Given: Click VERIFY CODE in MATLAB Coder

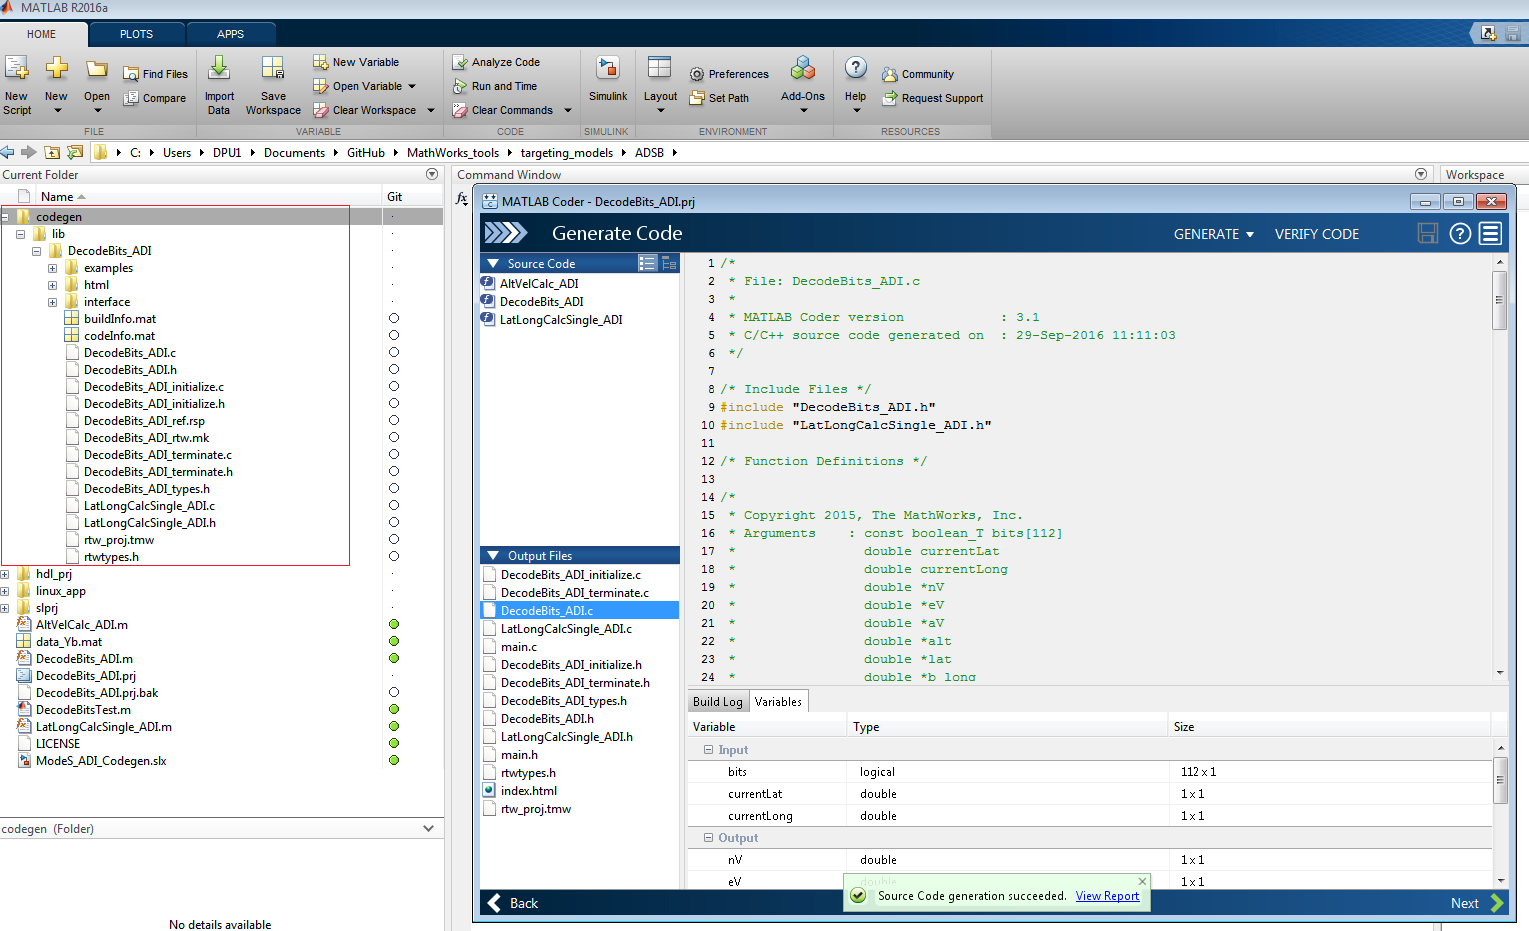Looking at the screenshot, I should click(x=1316, y=234).
